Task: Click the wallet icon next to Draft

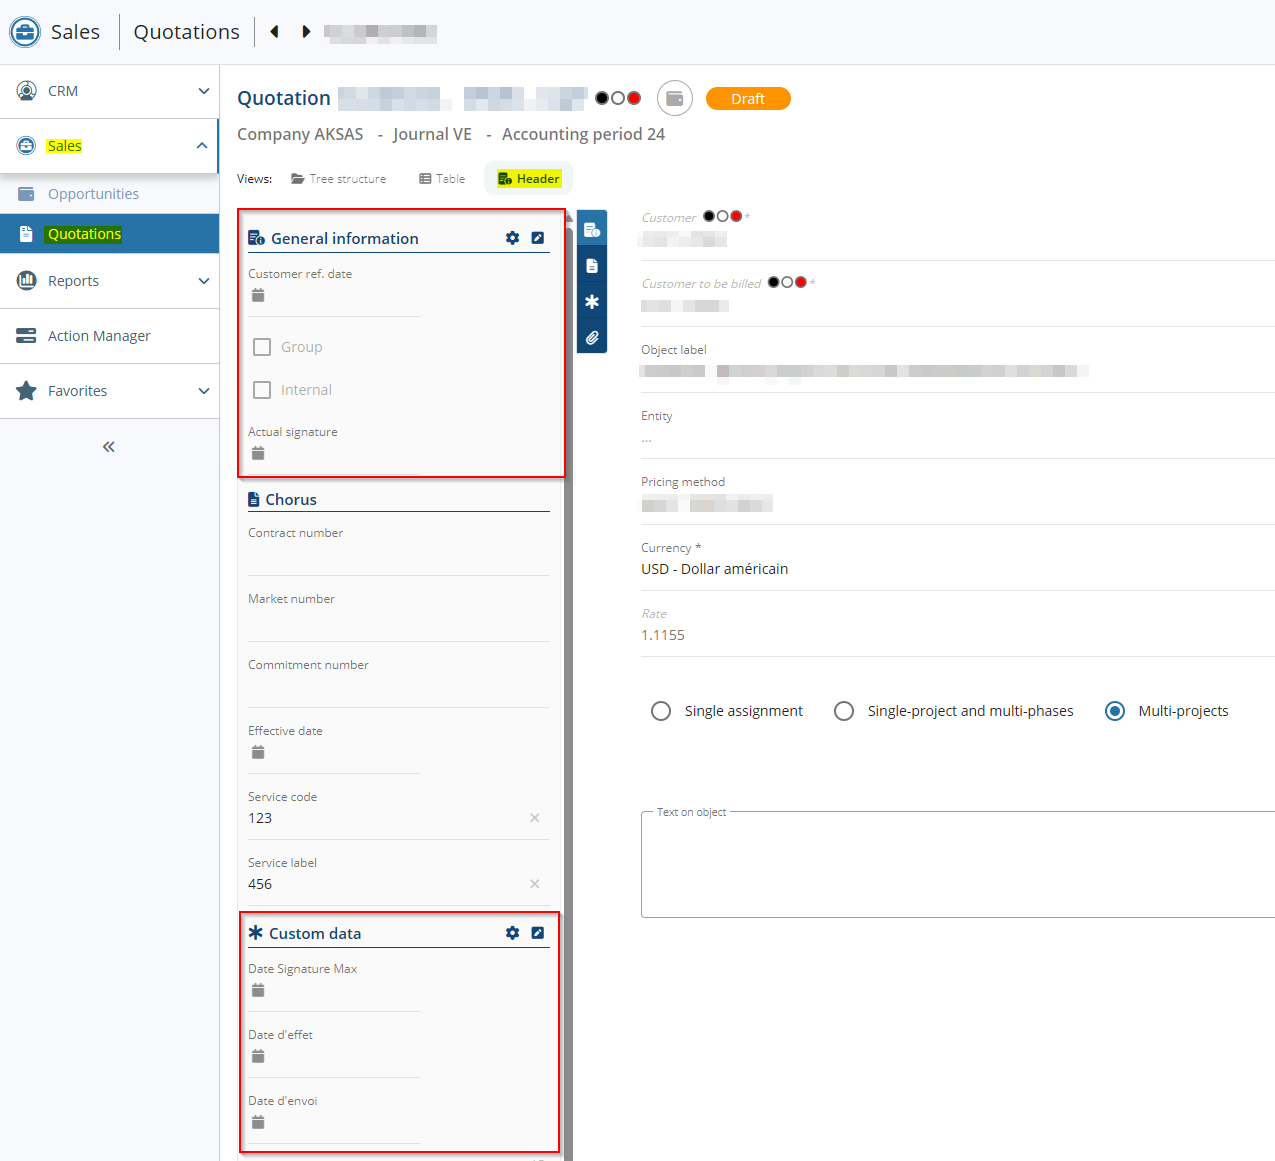Action: tap(675, 99)
